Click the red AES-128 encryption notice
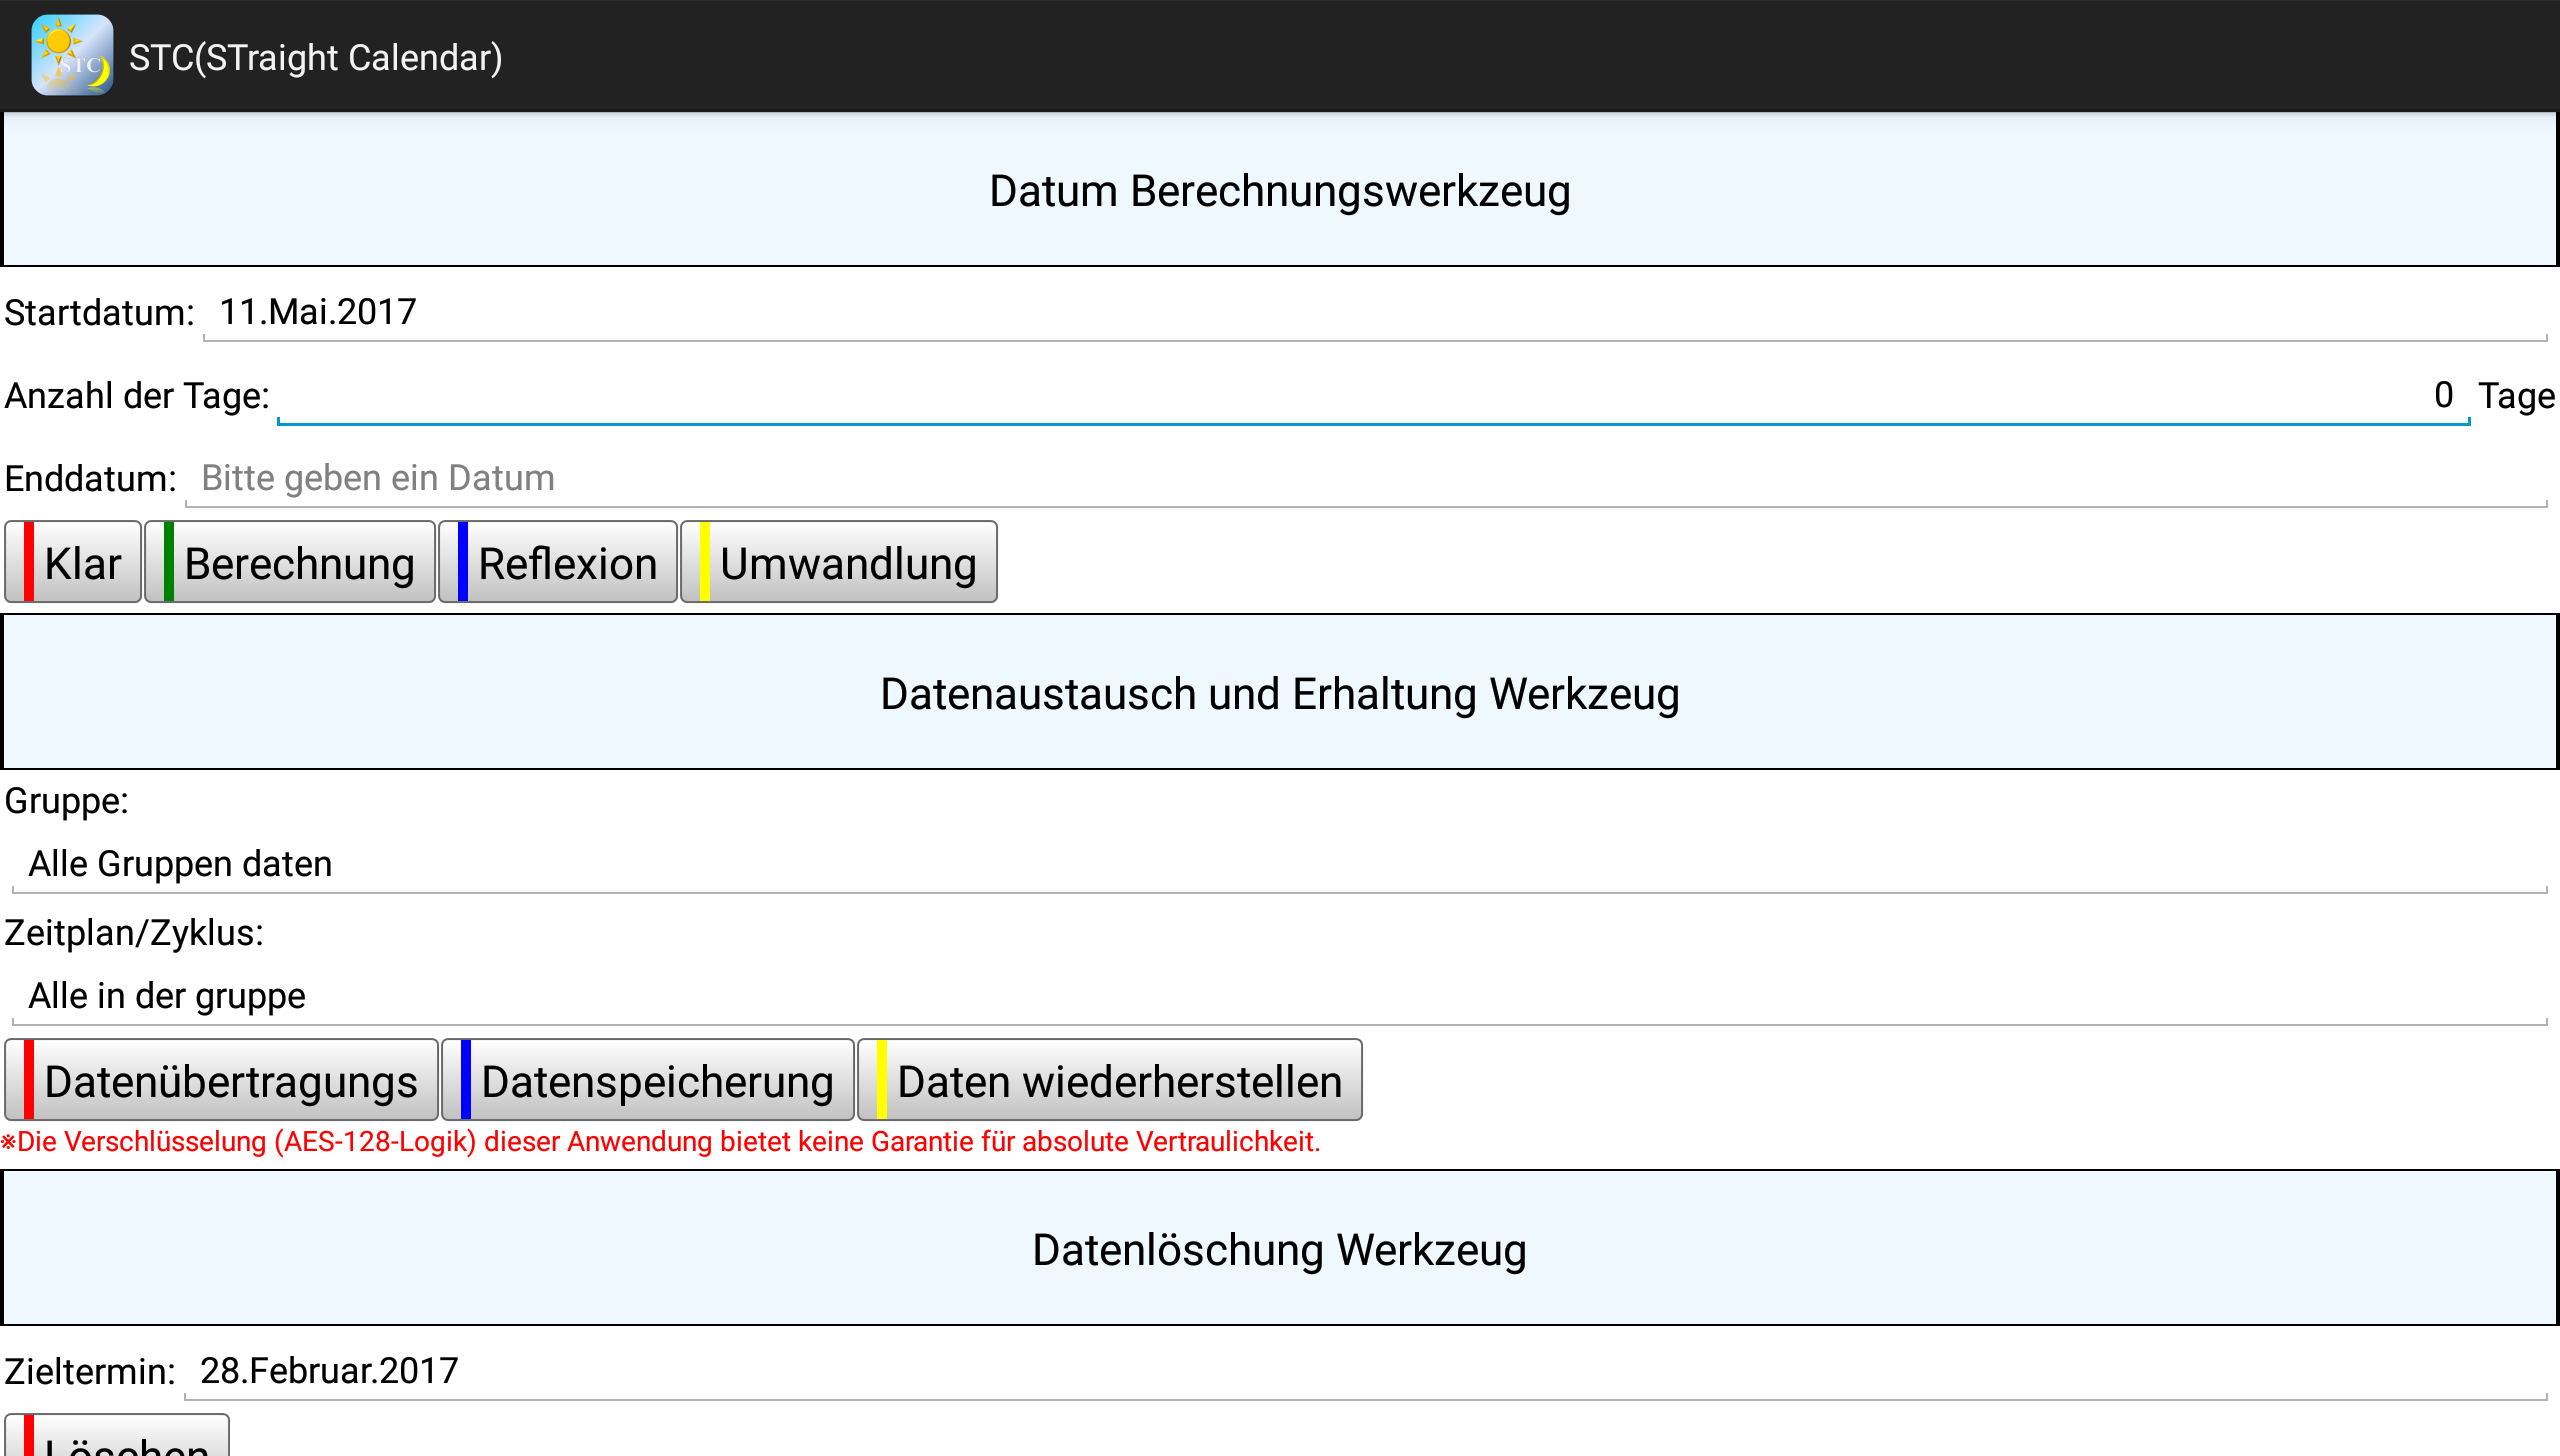 (660, 1142)
